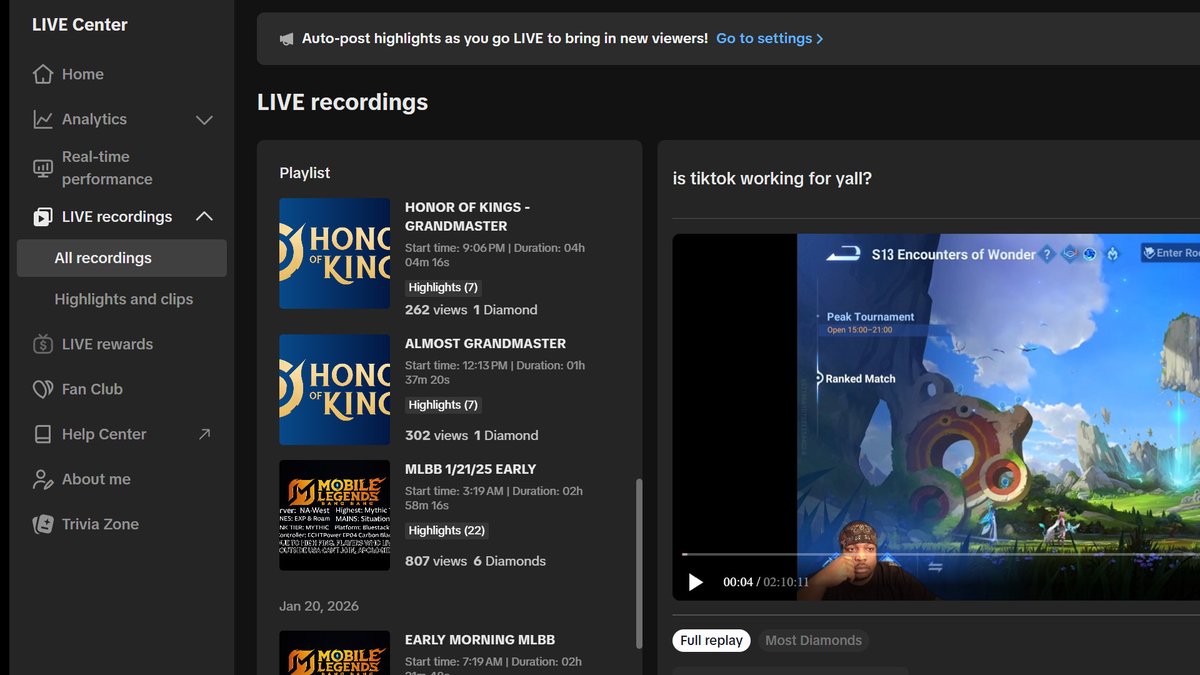Open EARLY MORNING MLBB thumbnail
The width and height of the screenshot is (1200, 675).
pyautogui.click(x=334, y=653)
